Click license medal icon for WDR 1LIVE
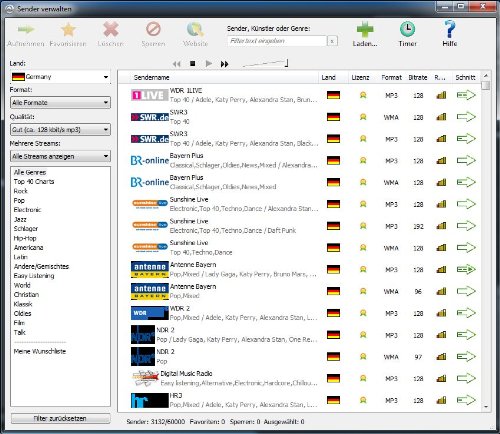This screenshot has height=434, width=500. coord(363,95)
